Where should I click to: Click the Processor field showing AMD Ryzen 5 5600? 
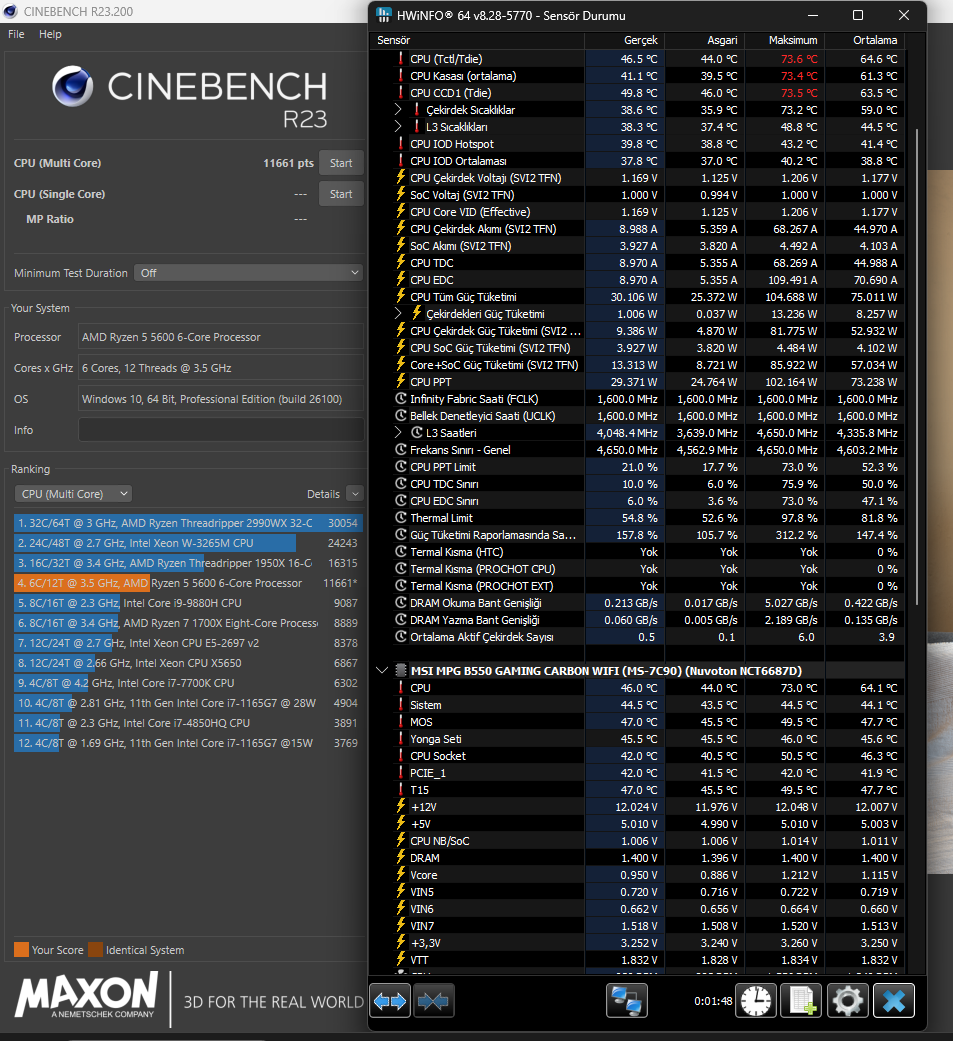[x=220, y=337]
